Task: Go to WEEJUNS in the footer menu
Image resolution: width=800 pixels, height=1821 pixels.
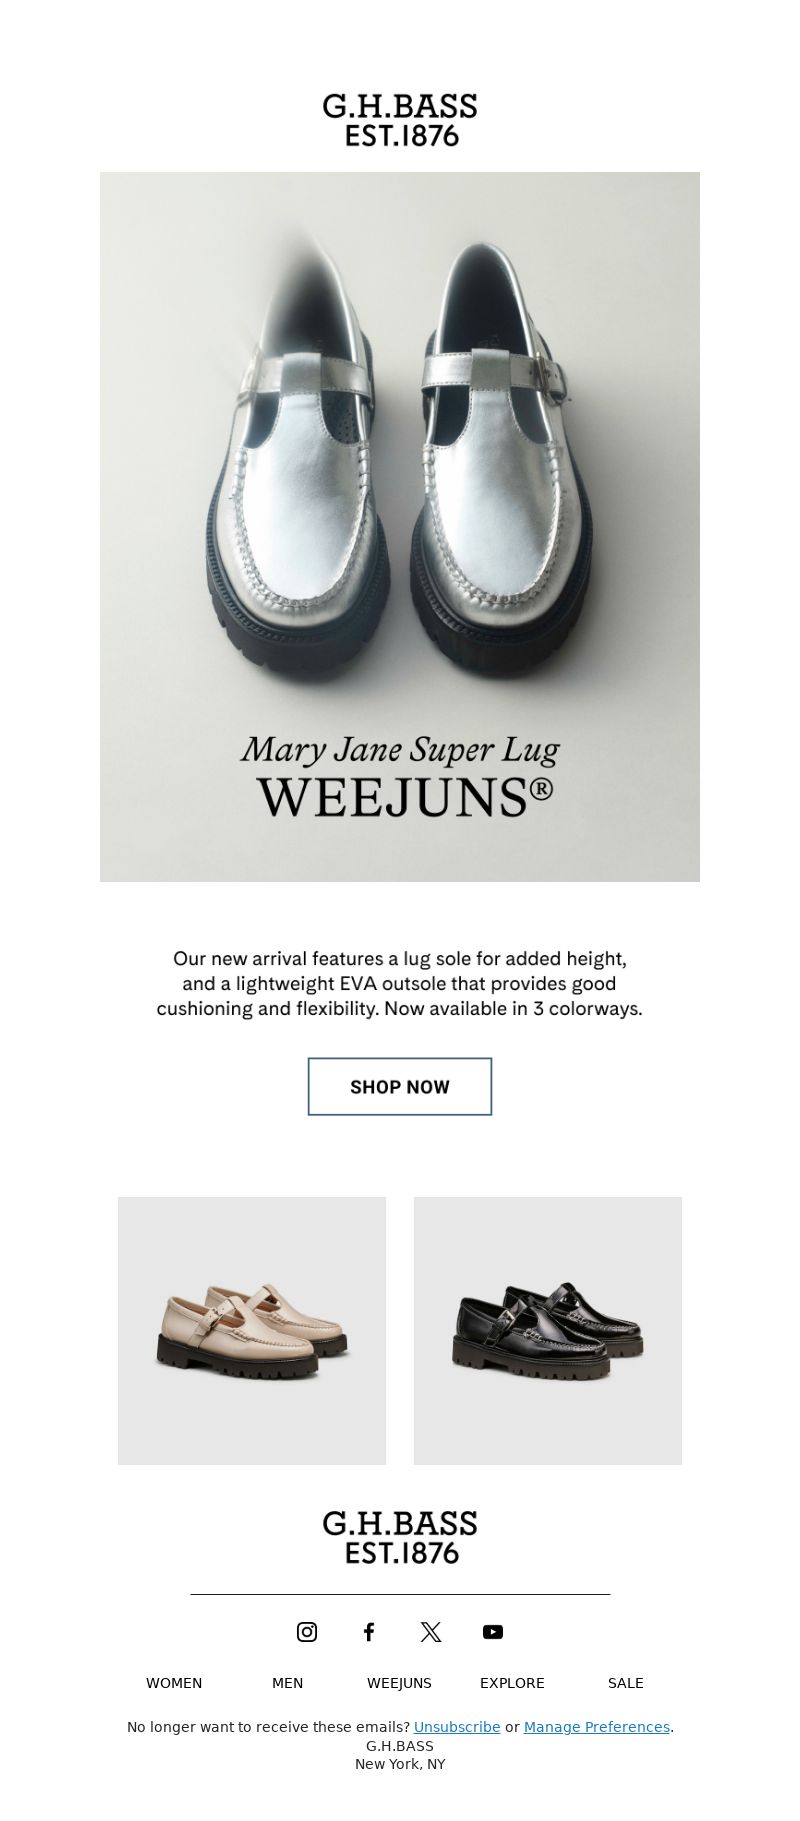Action: tap(400, 1683)
